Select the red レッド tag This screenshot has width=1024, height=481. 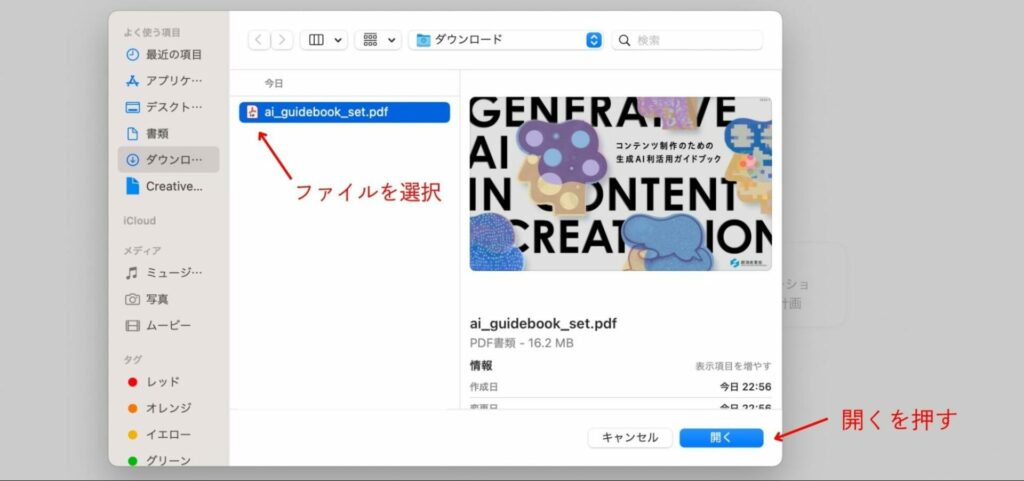tap(168, 382)
